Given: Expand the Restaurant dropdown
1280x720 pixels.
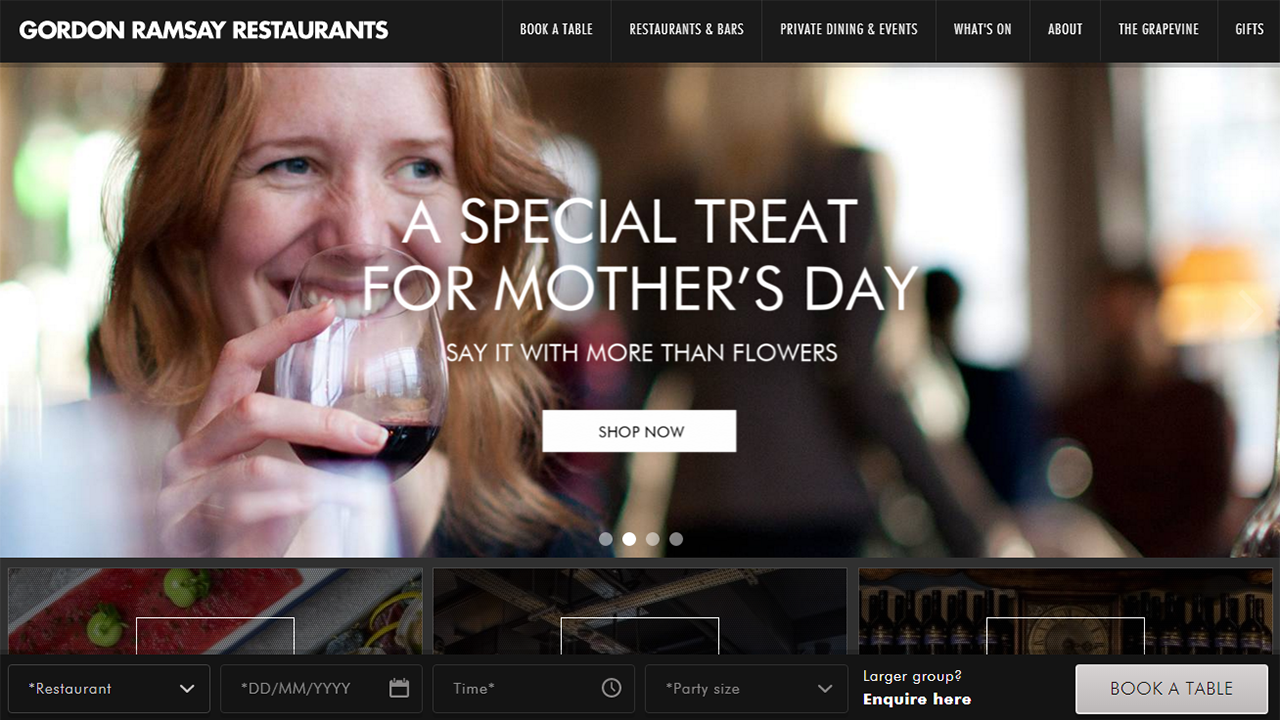Looking at the screenshot, I should coord(109,688).
